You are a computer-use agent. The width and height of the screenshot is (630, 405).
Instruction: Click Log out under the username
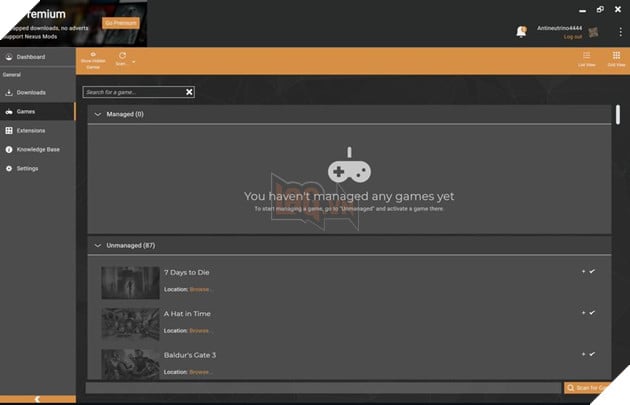point(573,37)
